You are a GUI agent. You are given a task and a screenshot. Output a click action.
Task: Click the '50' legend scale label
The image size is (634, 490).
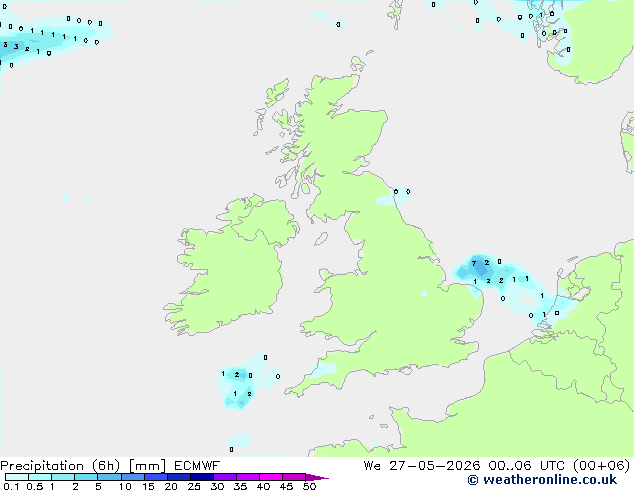point(309,486)
